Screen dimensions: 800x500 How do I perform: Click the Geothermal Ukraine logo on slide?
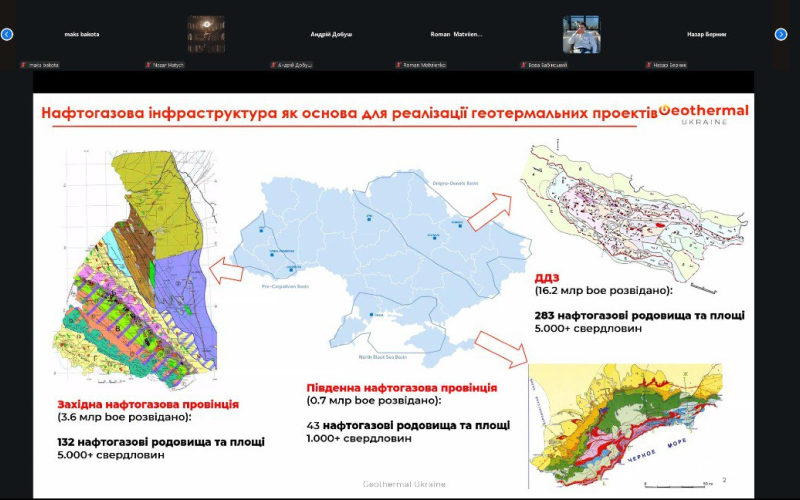[x=704, y=115]
